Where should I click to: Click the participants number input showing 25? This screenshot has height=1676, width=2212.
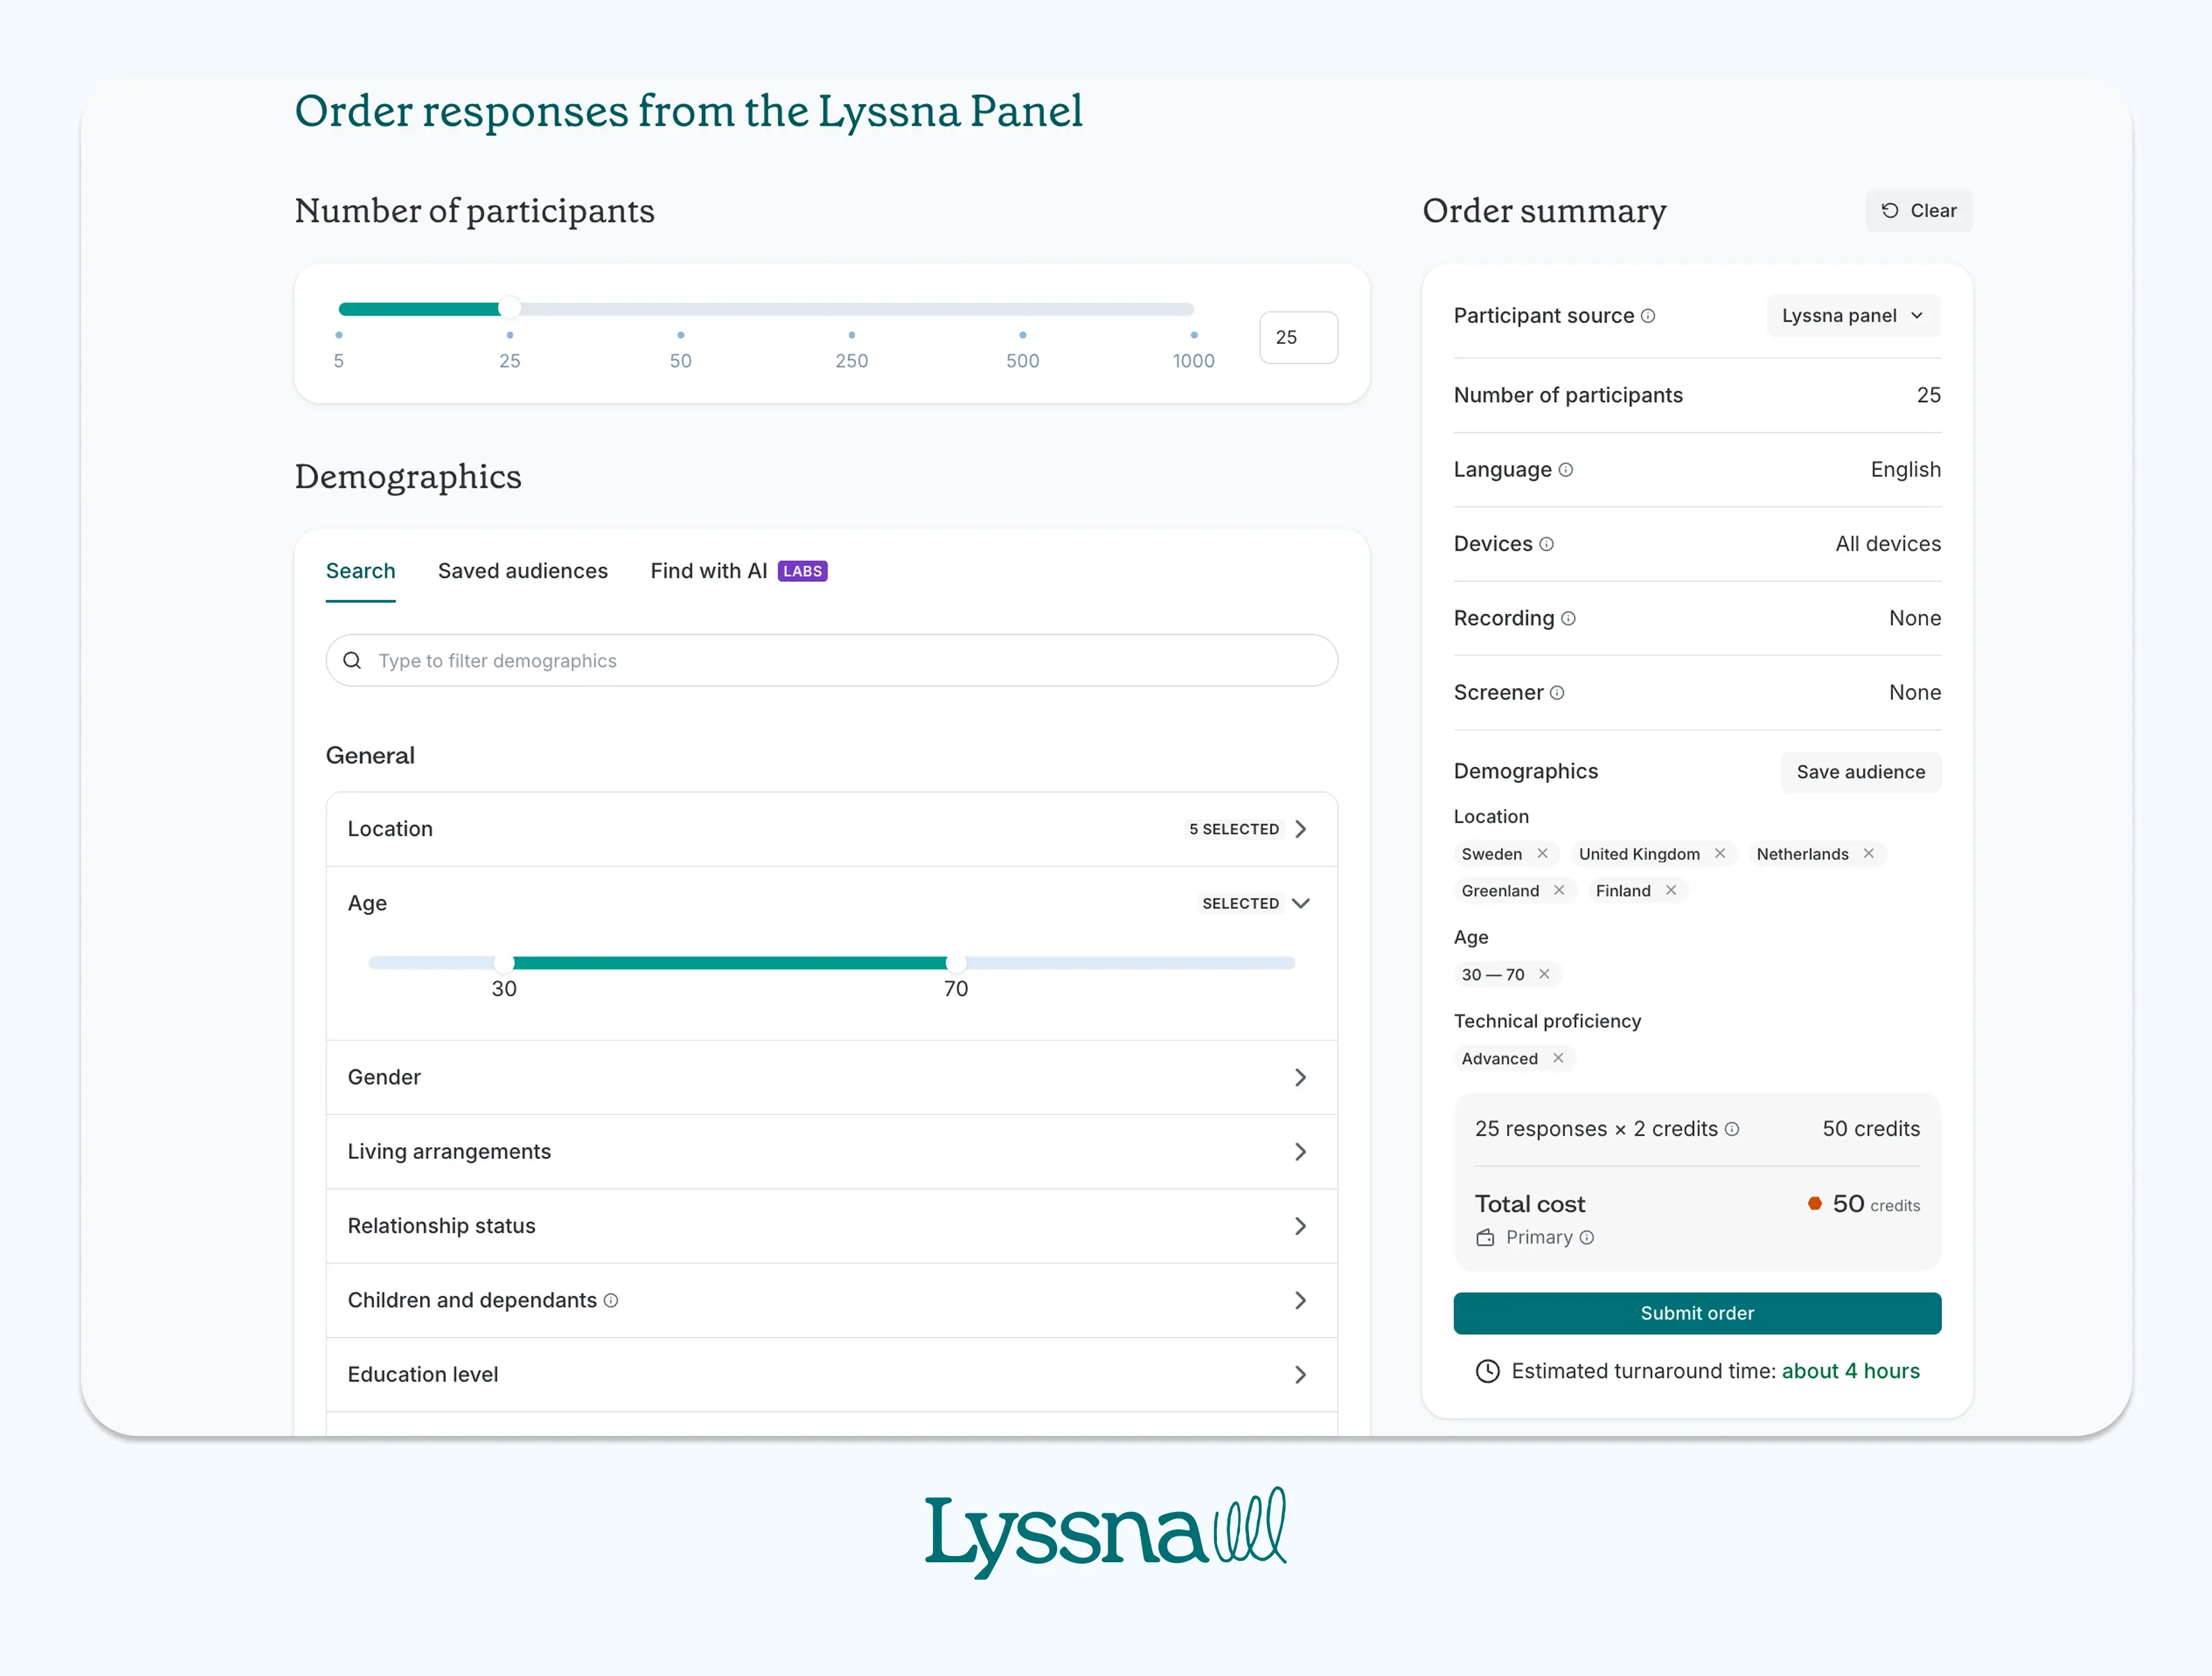[1299, 338]
